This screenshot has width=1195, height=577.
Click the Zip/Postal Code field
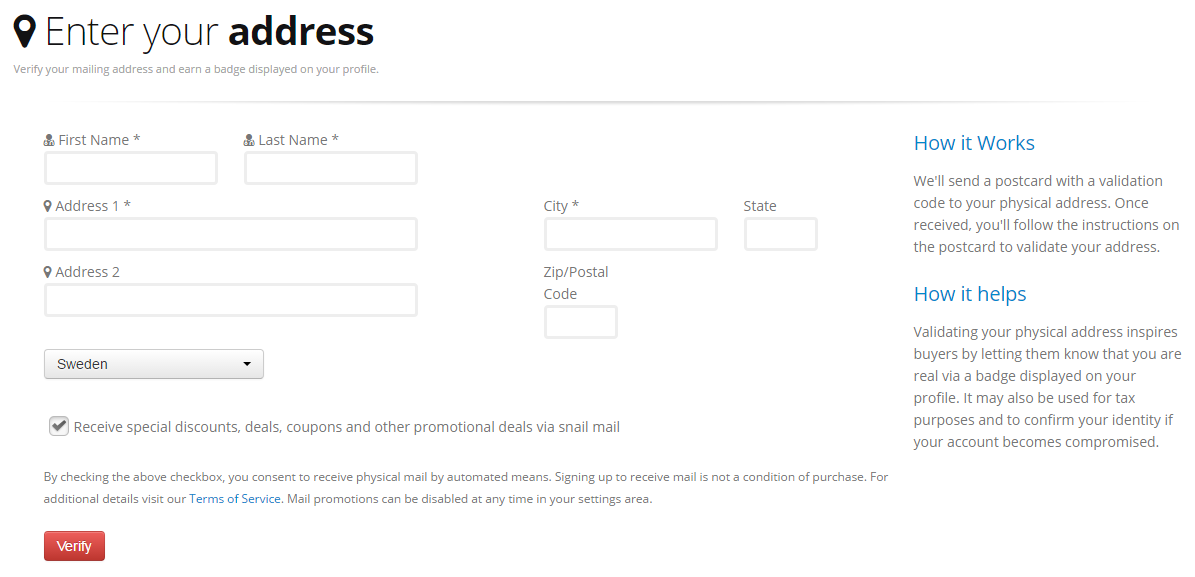[x=581, y=322]
